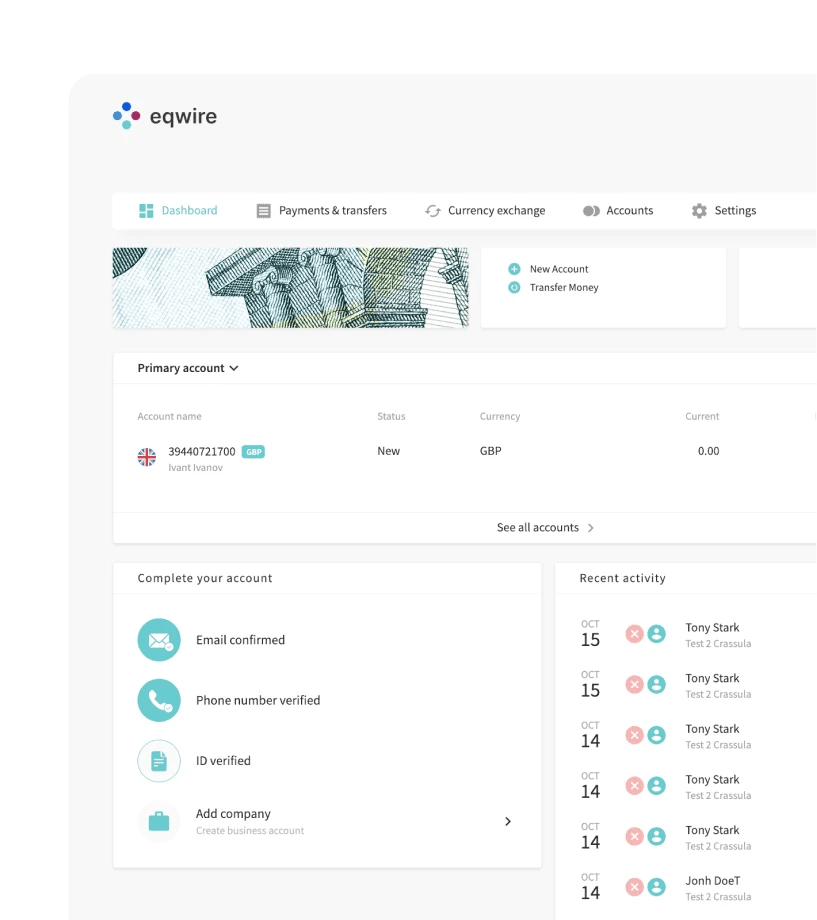Go to Currency exchange tab
The image size is (817, 920).
click(x=485, y=211)
